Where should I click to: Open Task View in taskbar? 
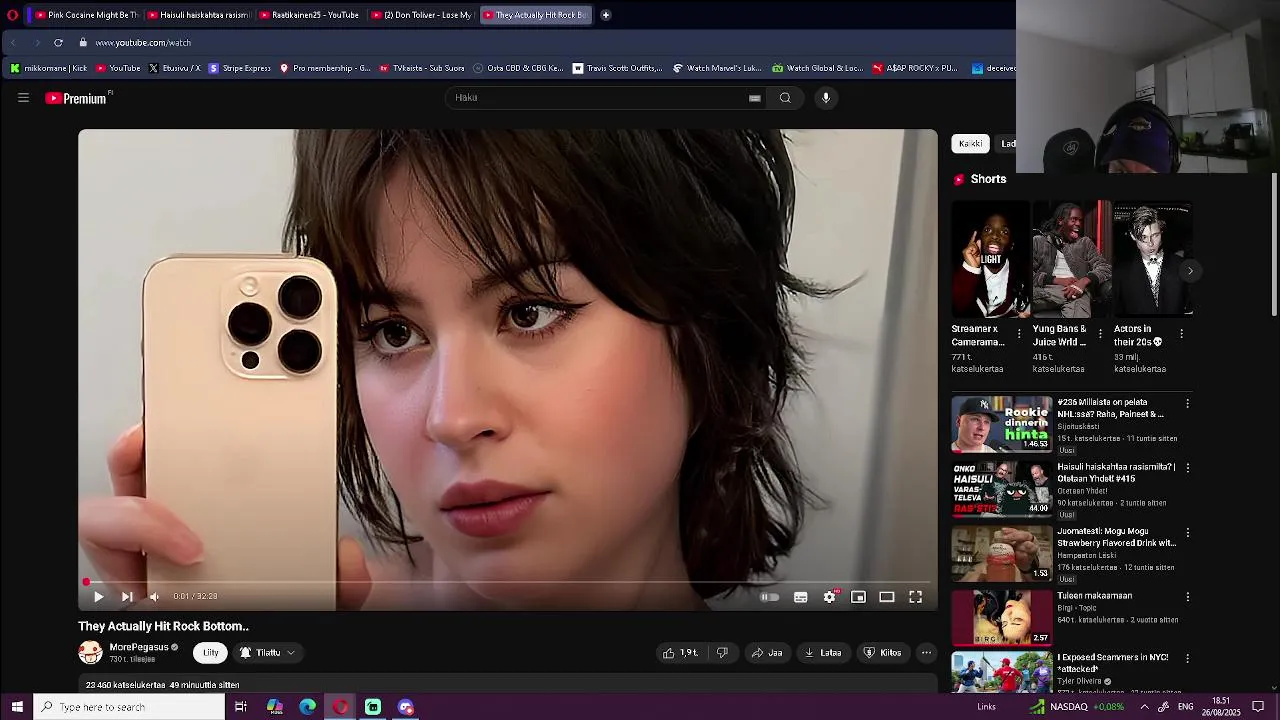[241, 707]
